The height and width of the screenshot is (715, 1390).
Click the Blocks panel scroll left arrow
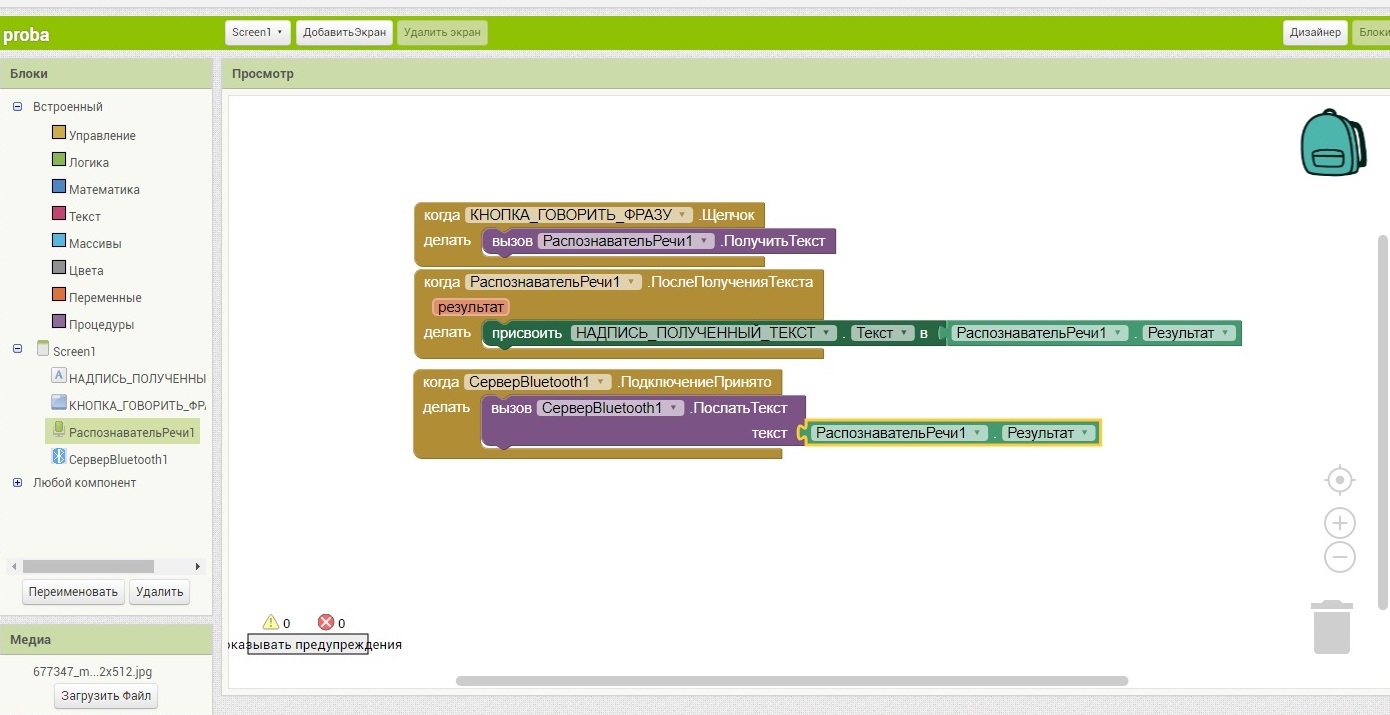click(13, 566)
